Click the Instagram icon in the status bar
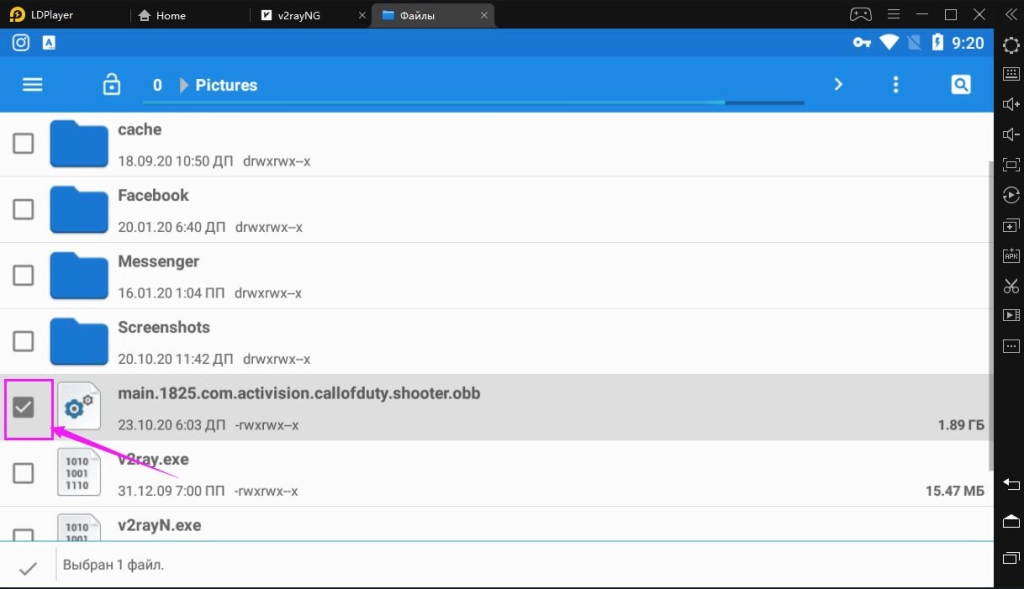Image resolution: width=1024 pixels, height=589 pixels. point(20,42)
